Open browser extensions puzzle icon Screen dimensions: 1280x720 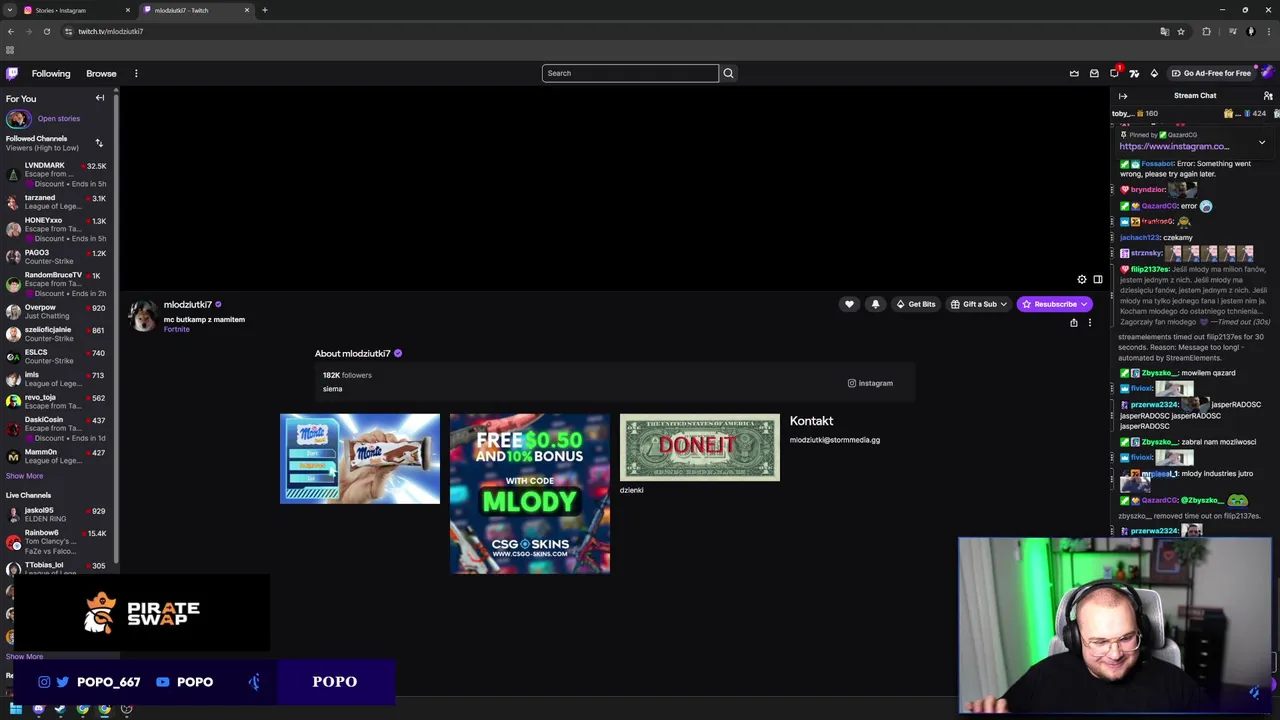[x=1206, y=31]
